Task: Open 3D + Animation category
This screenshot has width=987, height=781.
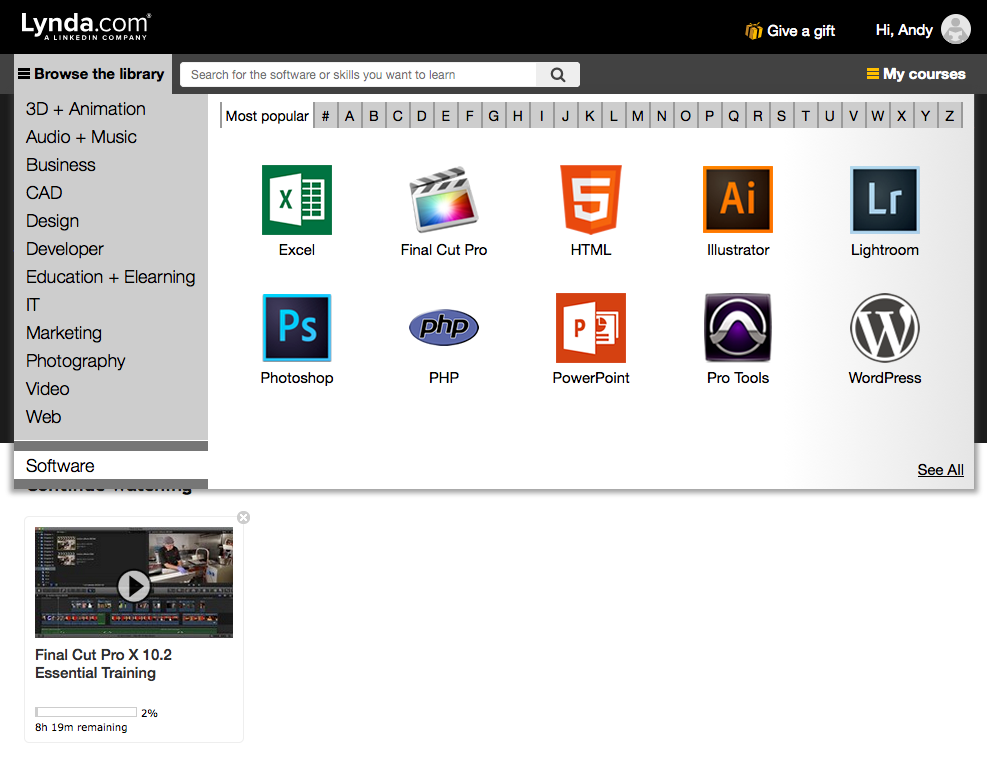Action: point(86,109)
